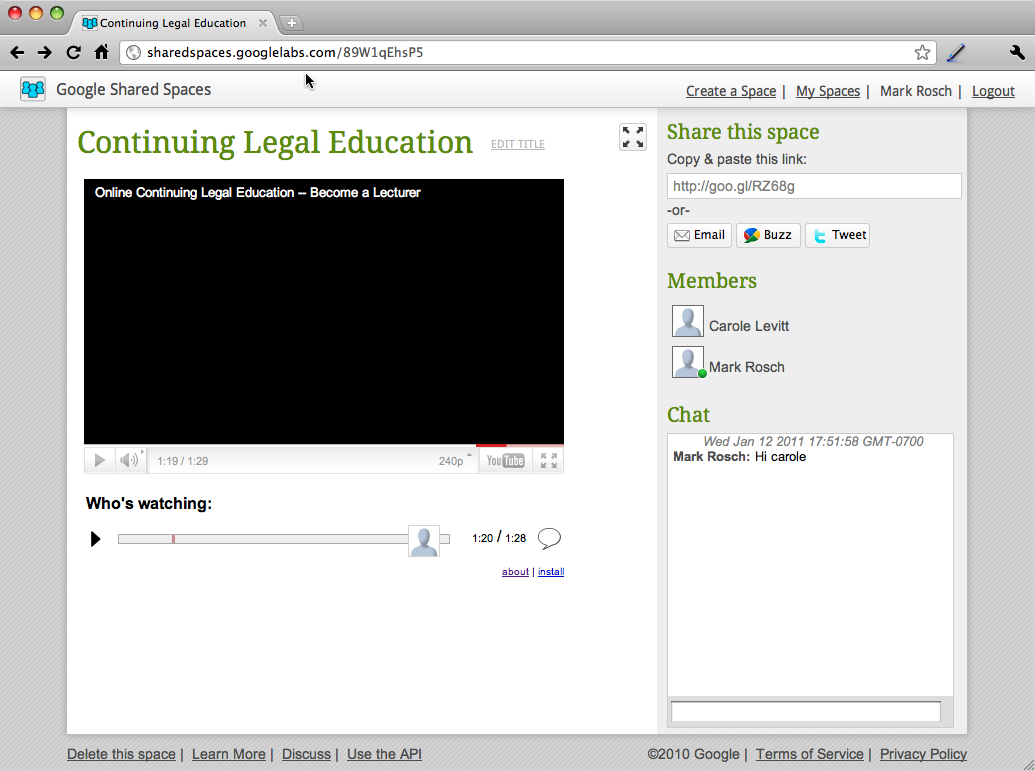The height and width of the screenshot is (771, 1035).
Task: Go to My Spaces
Action: [x=828, y=91]
